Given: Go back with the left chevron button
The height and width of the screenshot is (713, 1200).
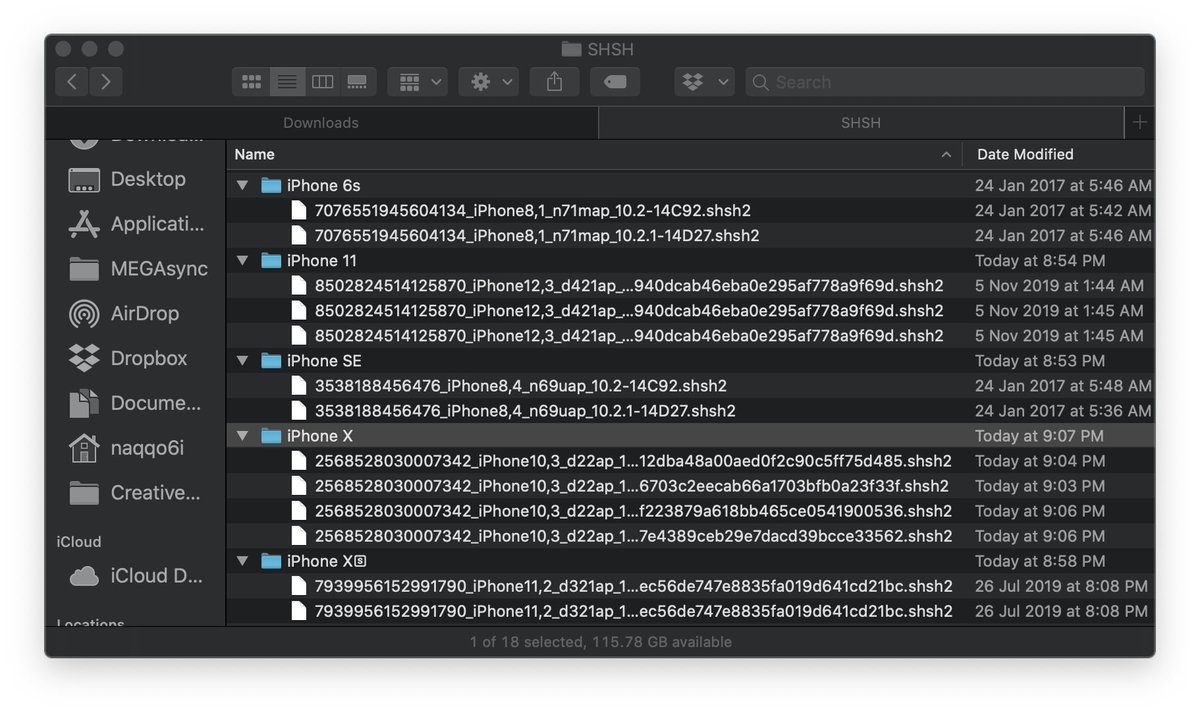Looking at the screenshot, I should point(71,82).
